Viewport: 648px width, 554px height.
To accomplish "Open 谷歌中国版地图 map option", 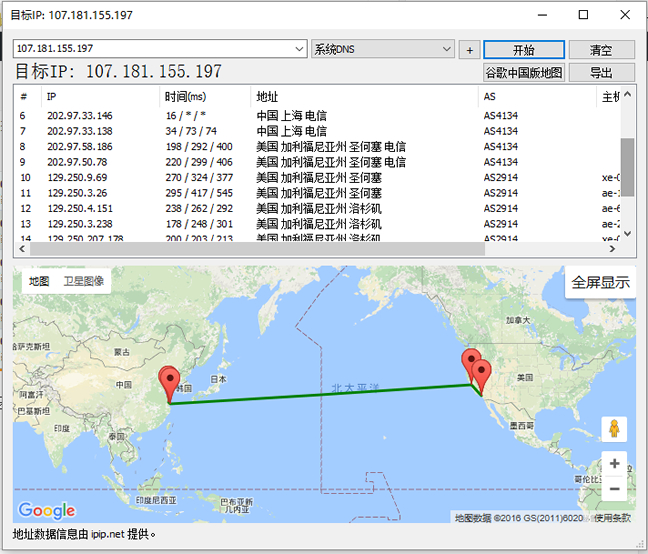I will pos(524,72).
